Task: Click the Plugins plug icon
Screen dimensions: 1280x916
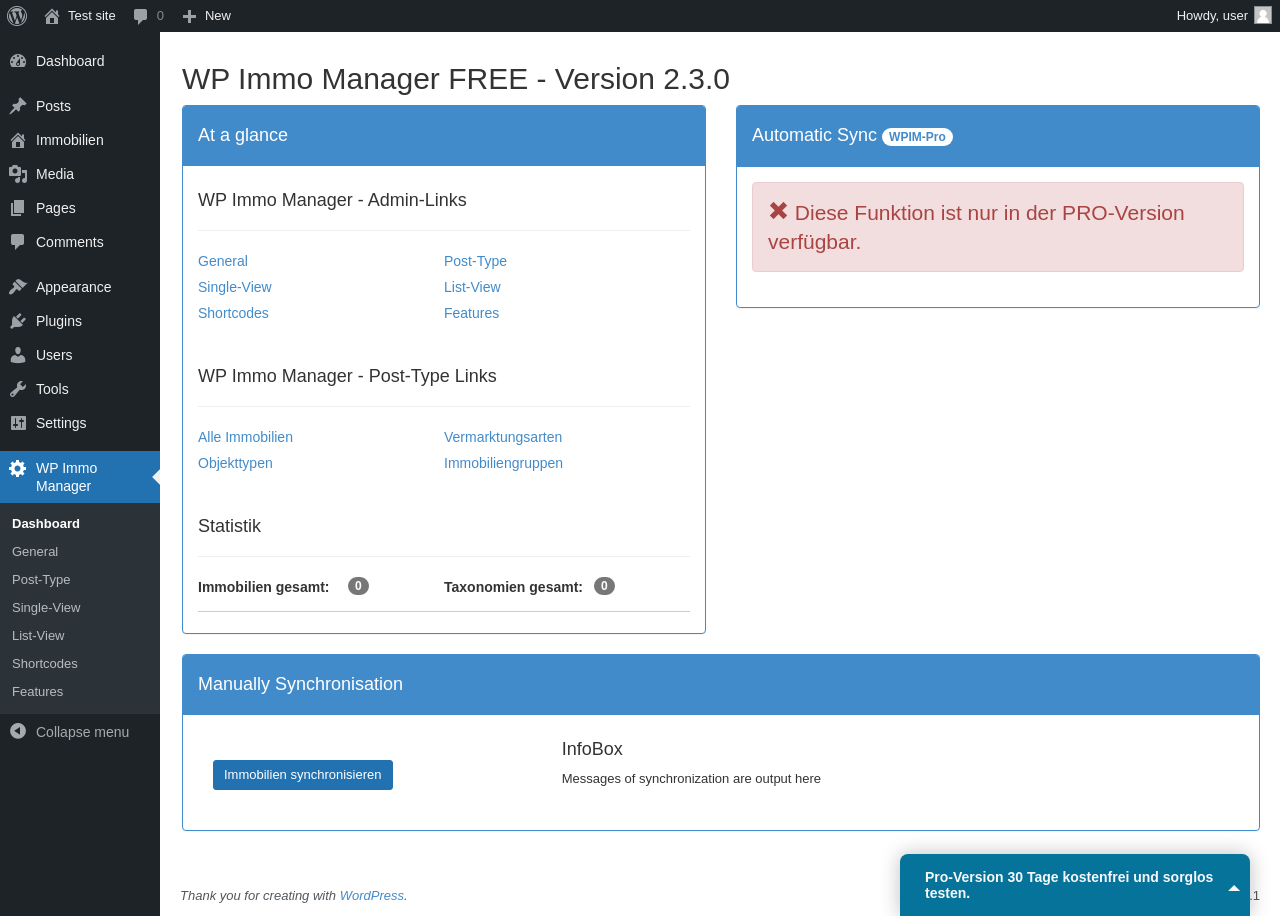Action: [18, 321]
